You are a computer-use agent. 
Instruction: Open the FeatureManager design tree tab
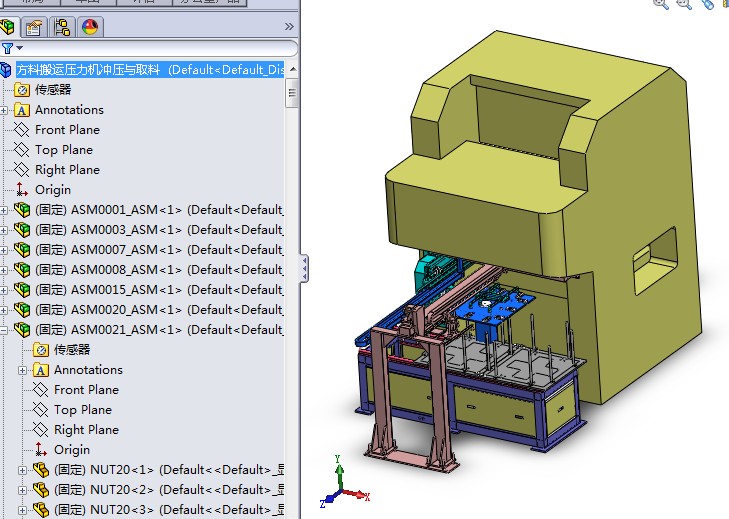7,27
